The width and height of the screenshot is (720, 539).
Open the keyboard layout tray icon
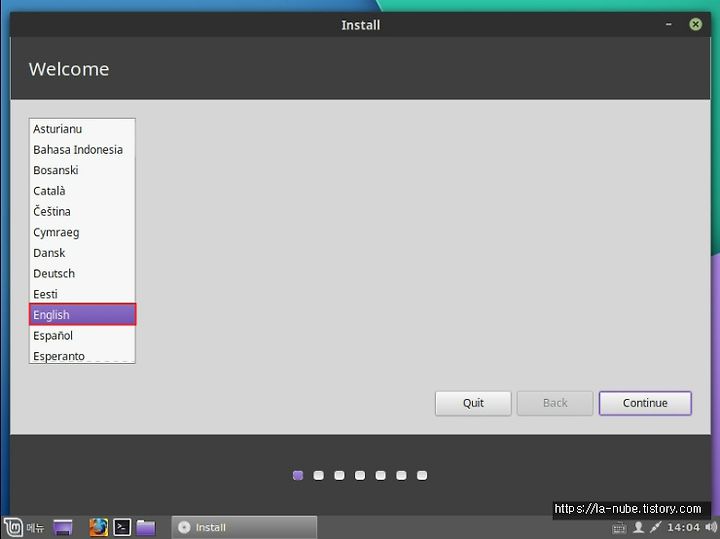click(619, 528)
